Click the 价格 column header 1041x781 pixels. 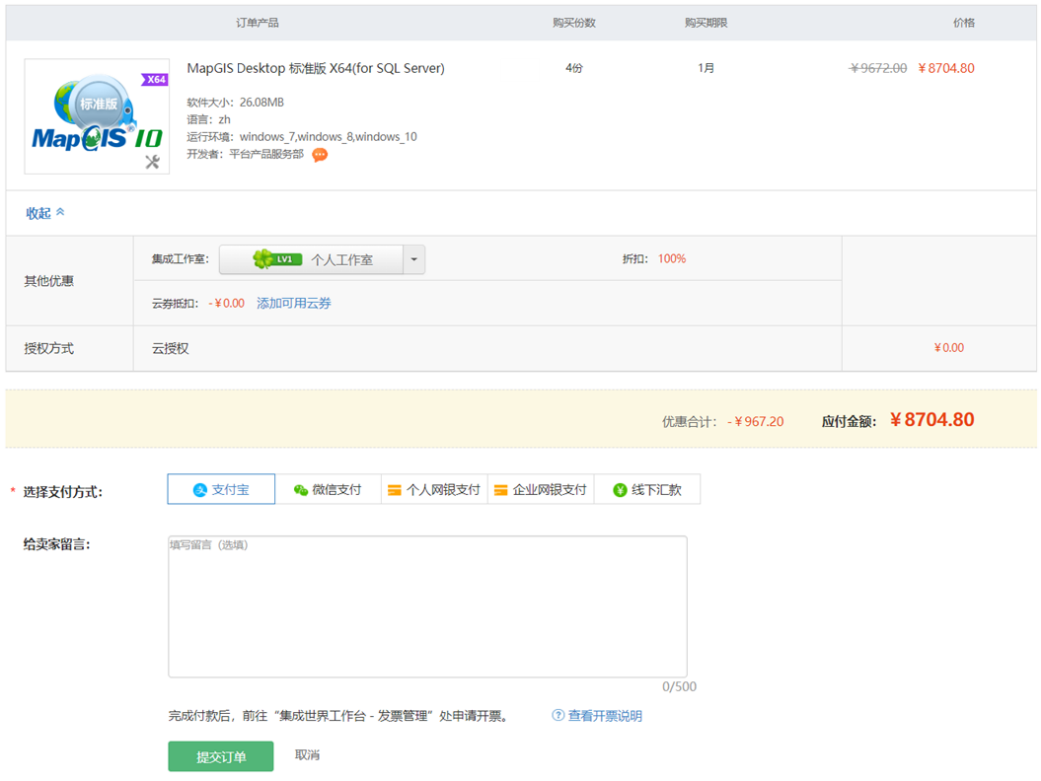tap(964, 23)
